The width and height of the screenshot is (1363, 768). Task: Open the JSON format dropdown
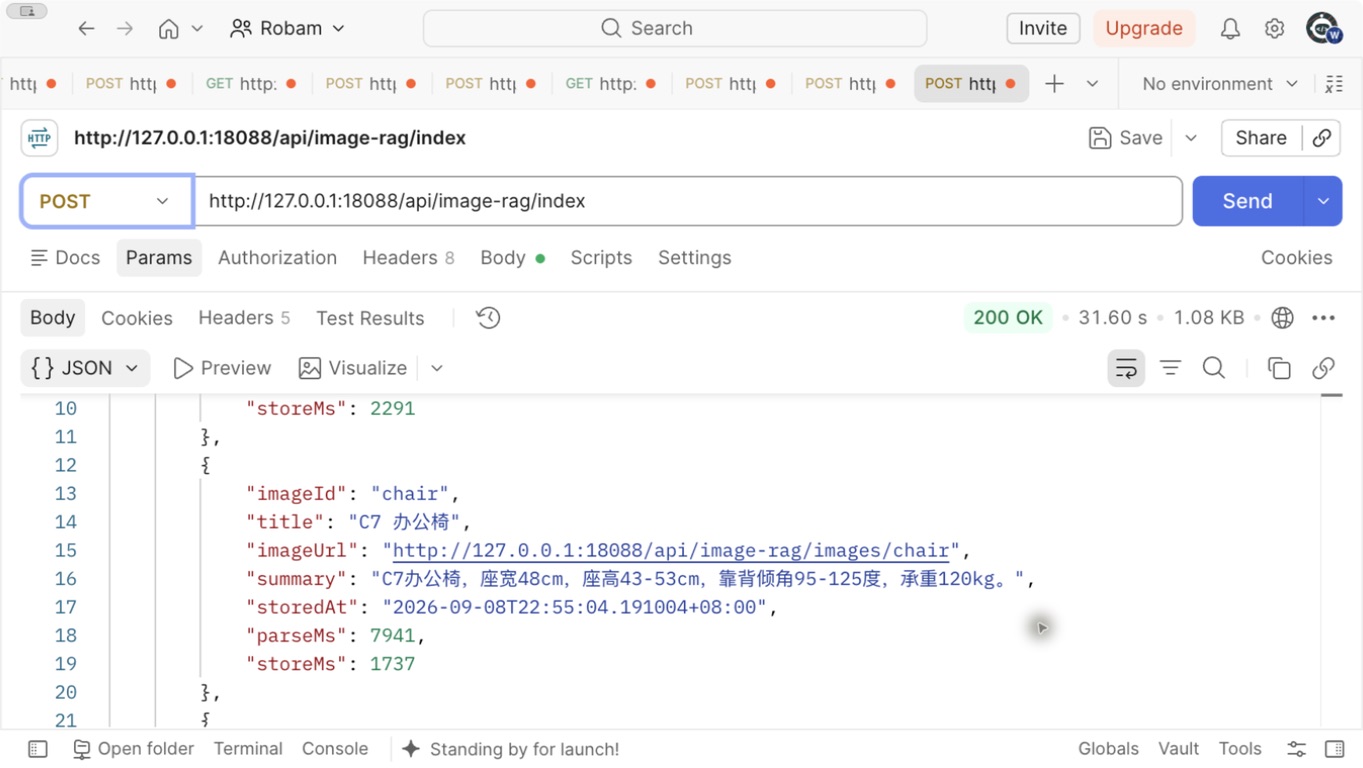click(x=85, y=368)
